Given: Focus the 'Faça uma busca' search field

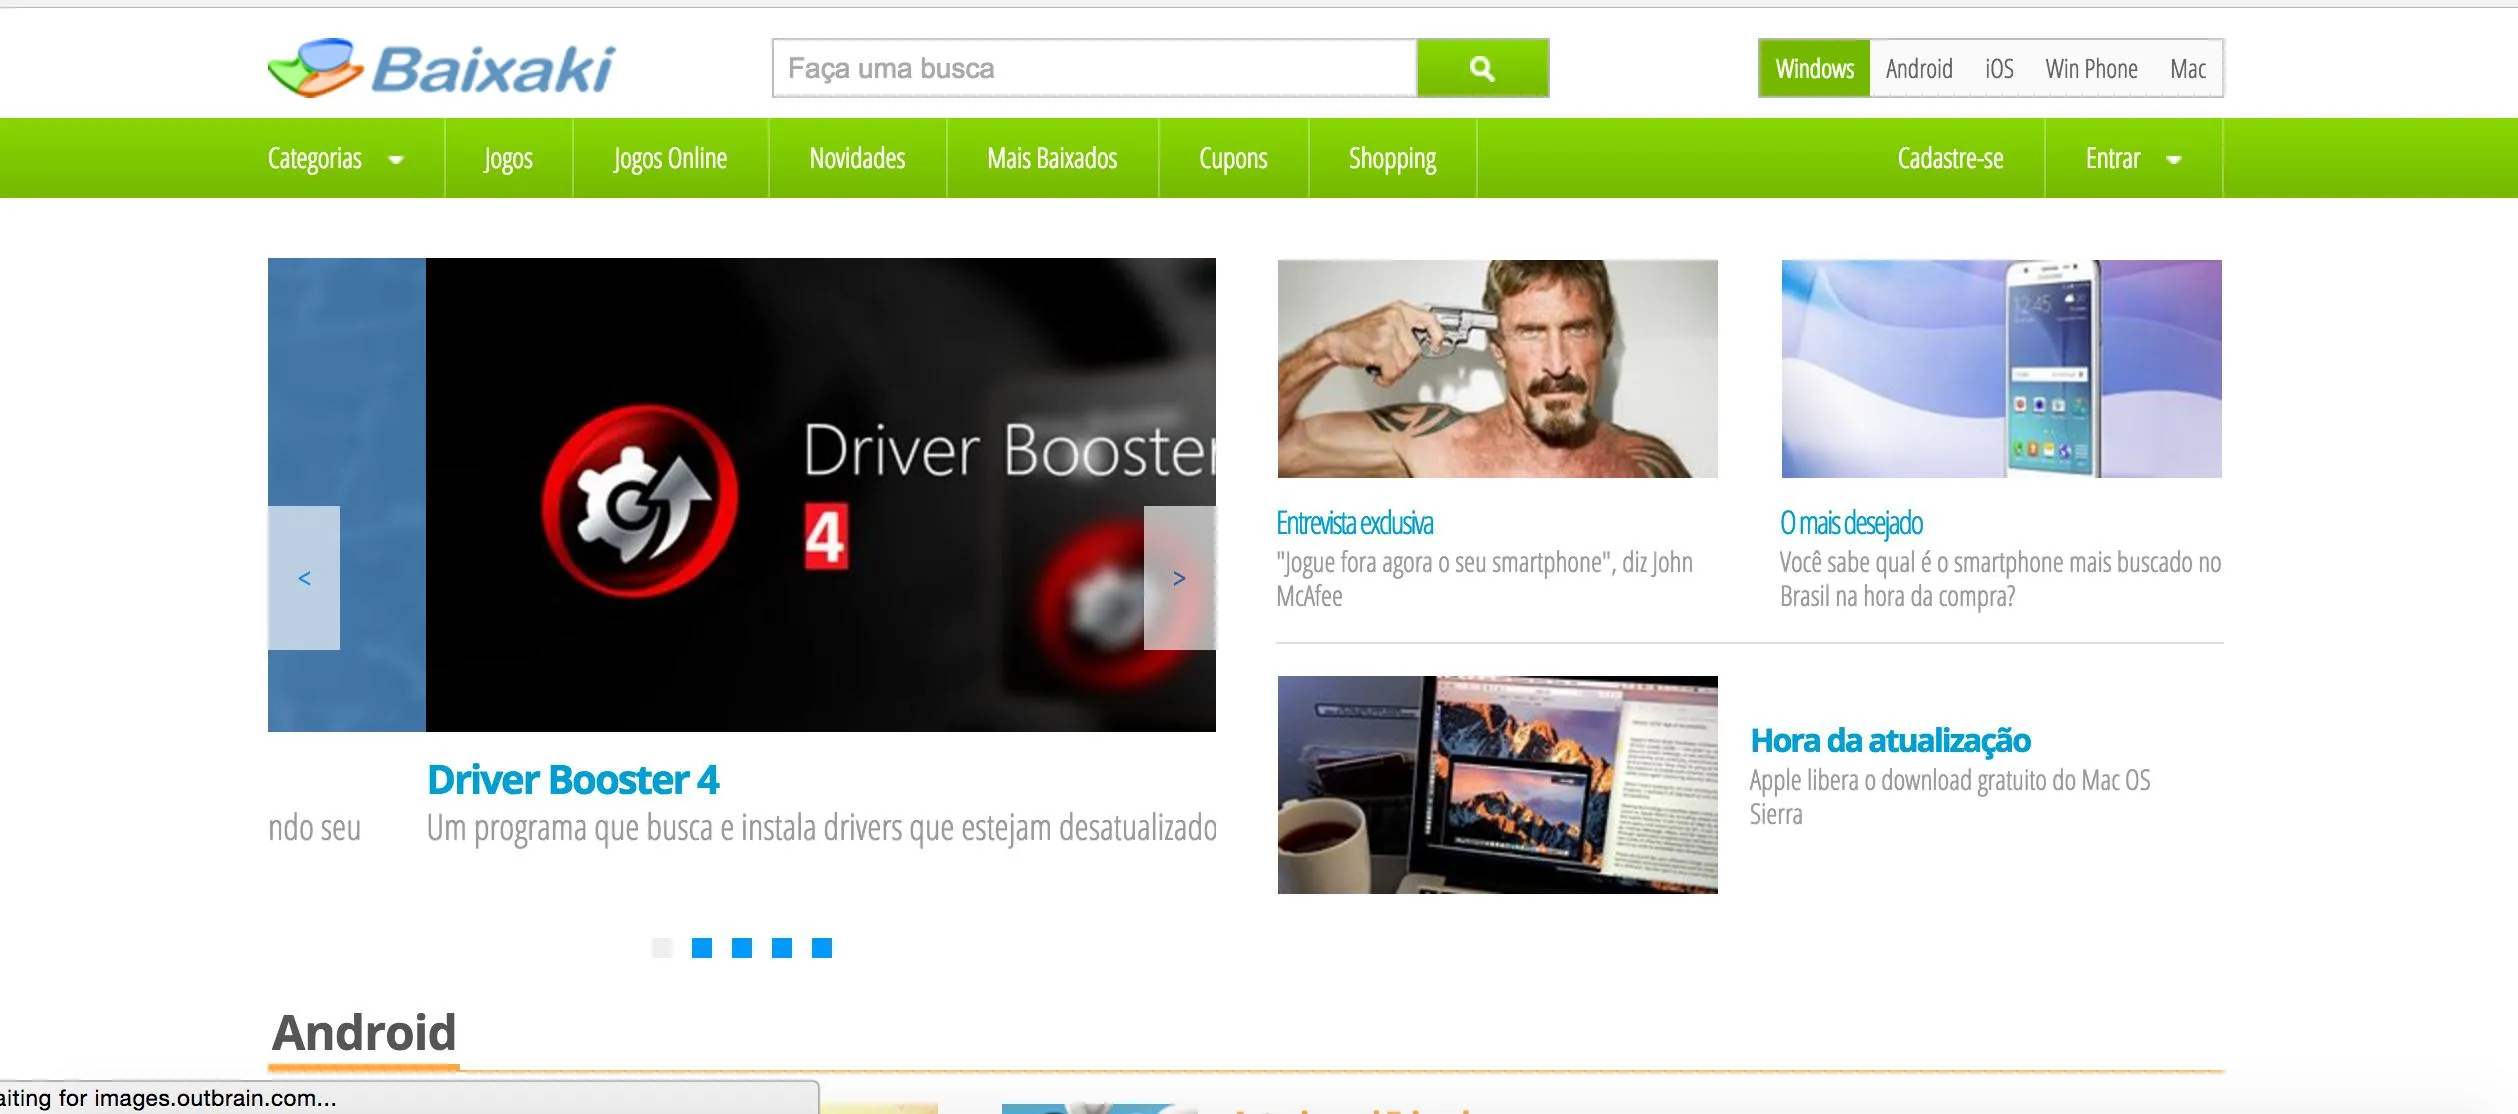Looking at the screenshot, I should tap(1095, 68).
